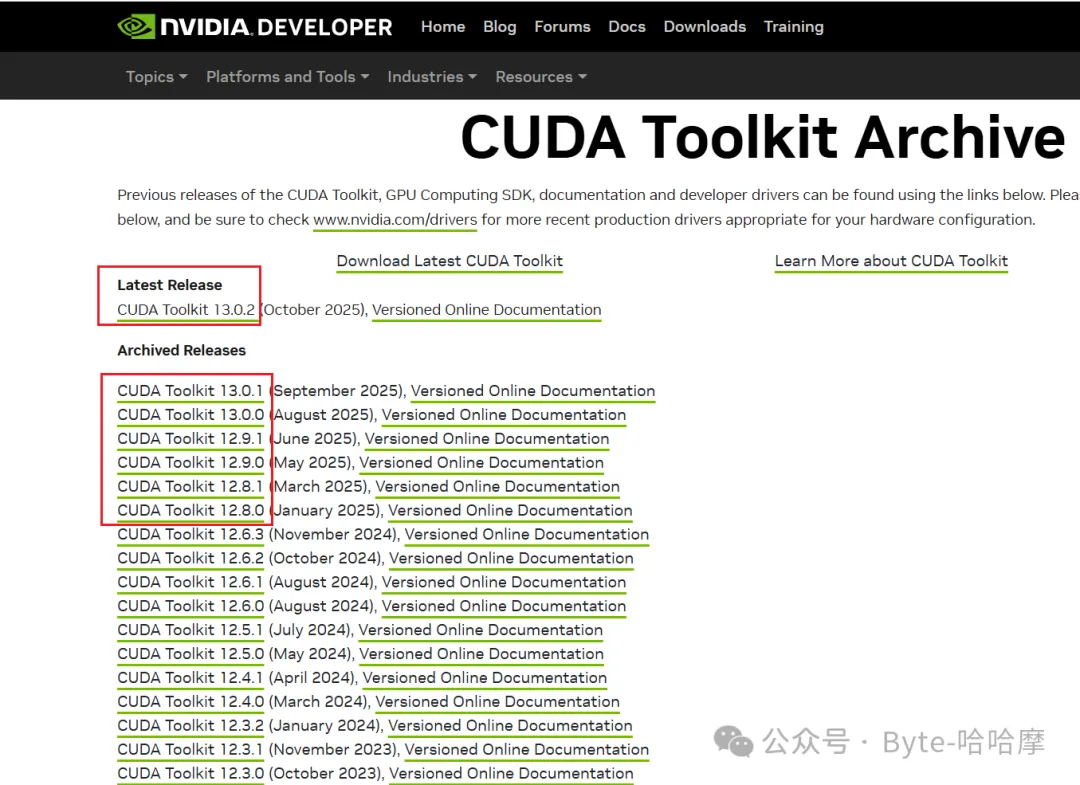The image size is (1080, 785).
Task: Open the Resources dropdown menu
Action: point(540,77)
